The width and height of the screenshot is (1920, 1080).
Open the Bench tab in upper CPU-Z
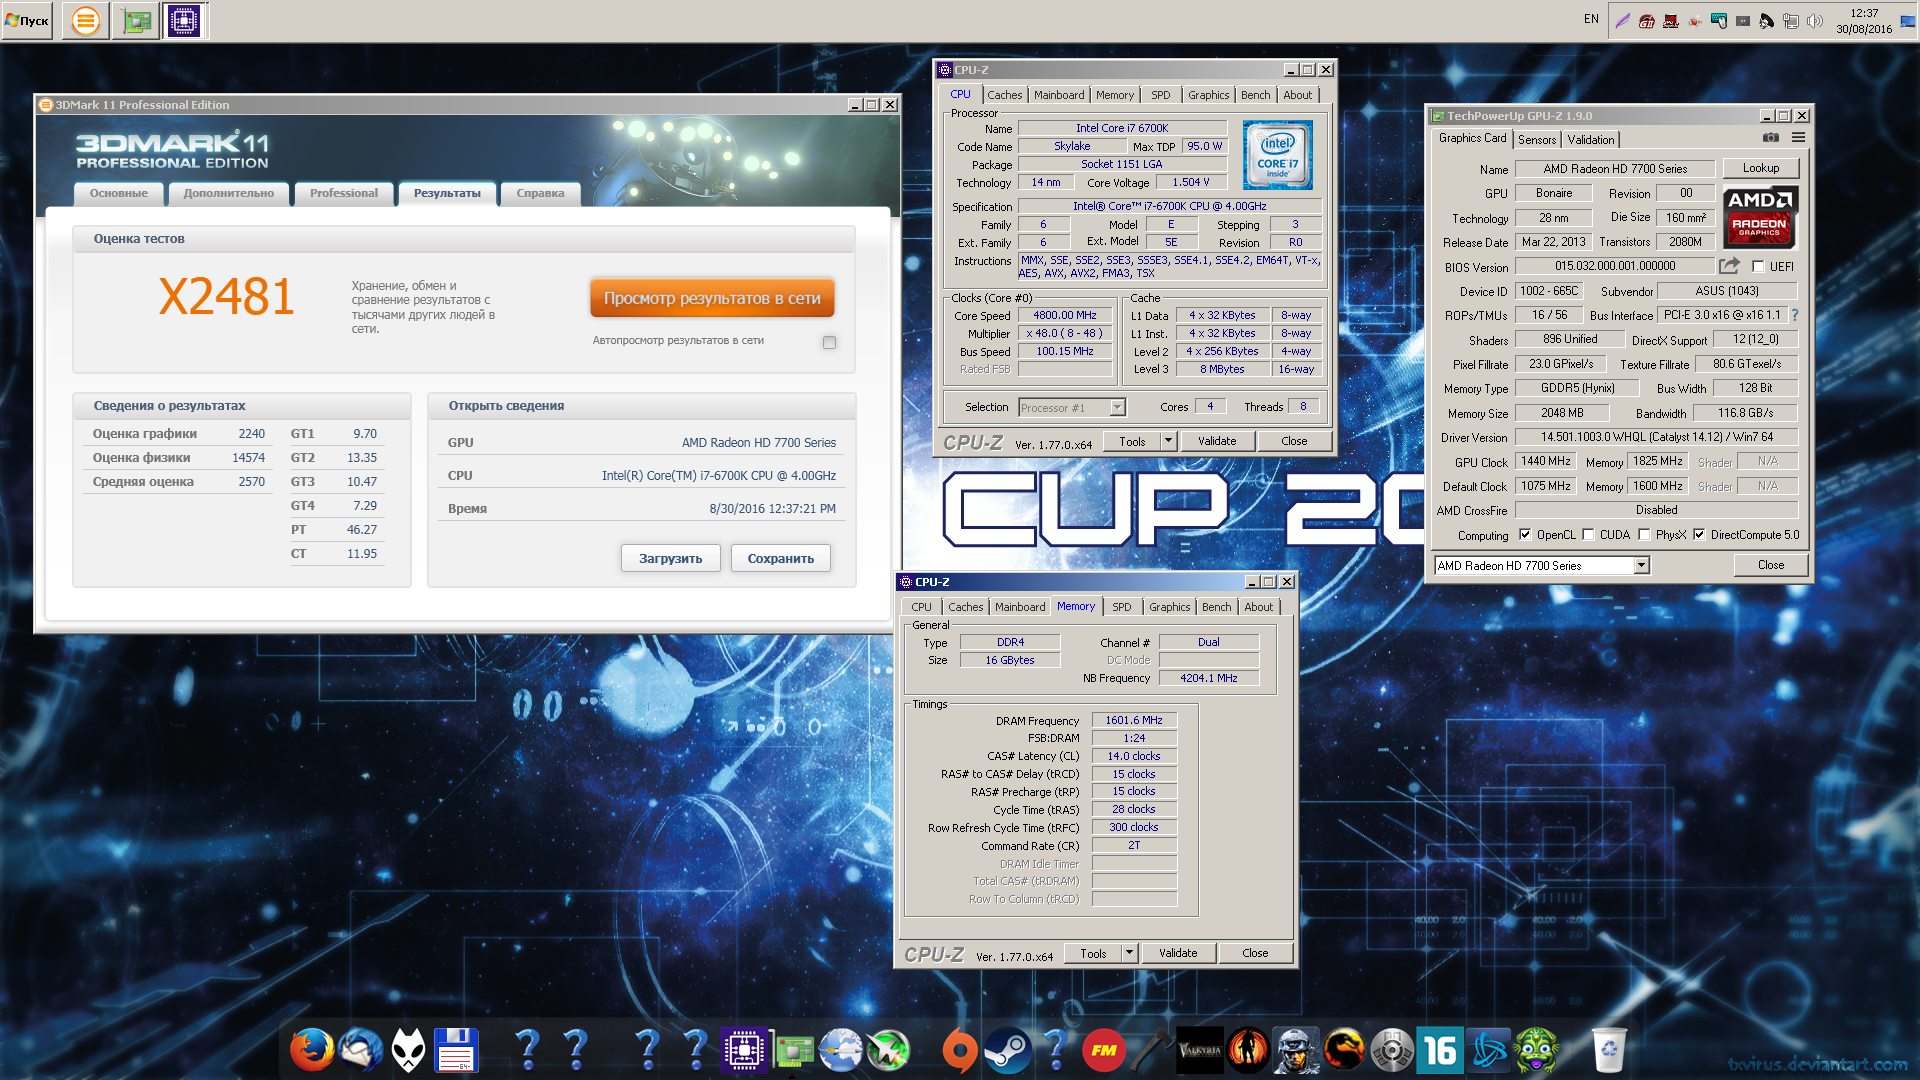[1255, 95]
